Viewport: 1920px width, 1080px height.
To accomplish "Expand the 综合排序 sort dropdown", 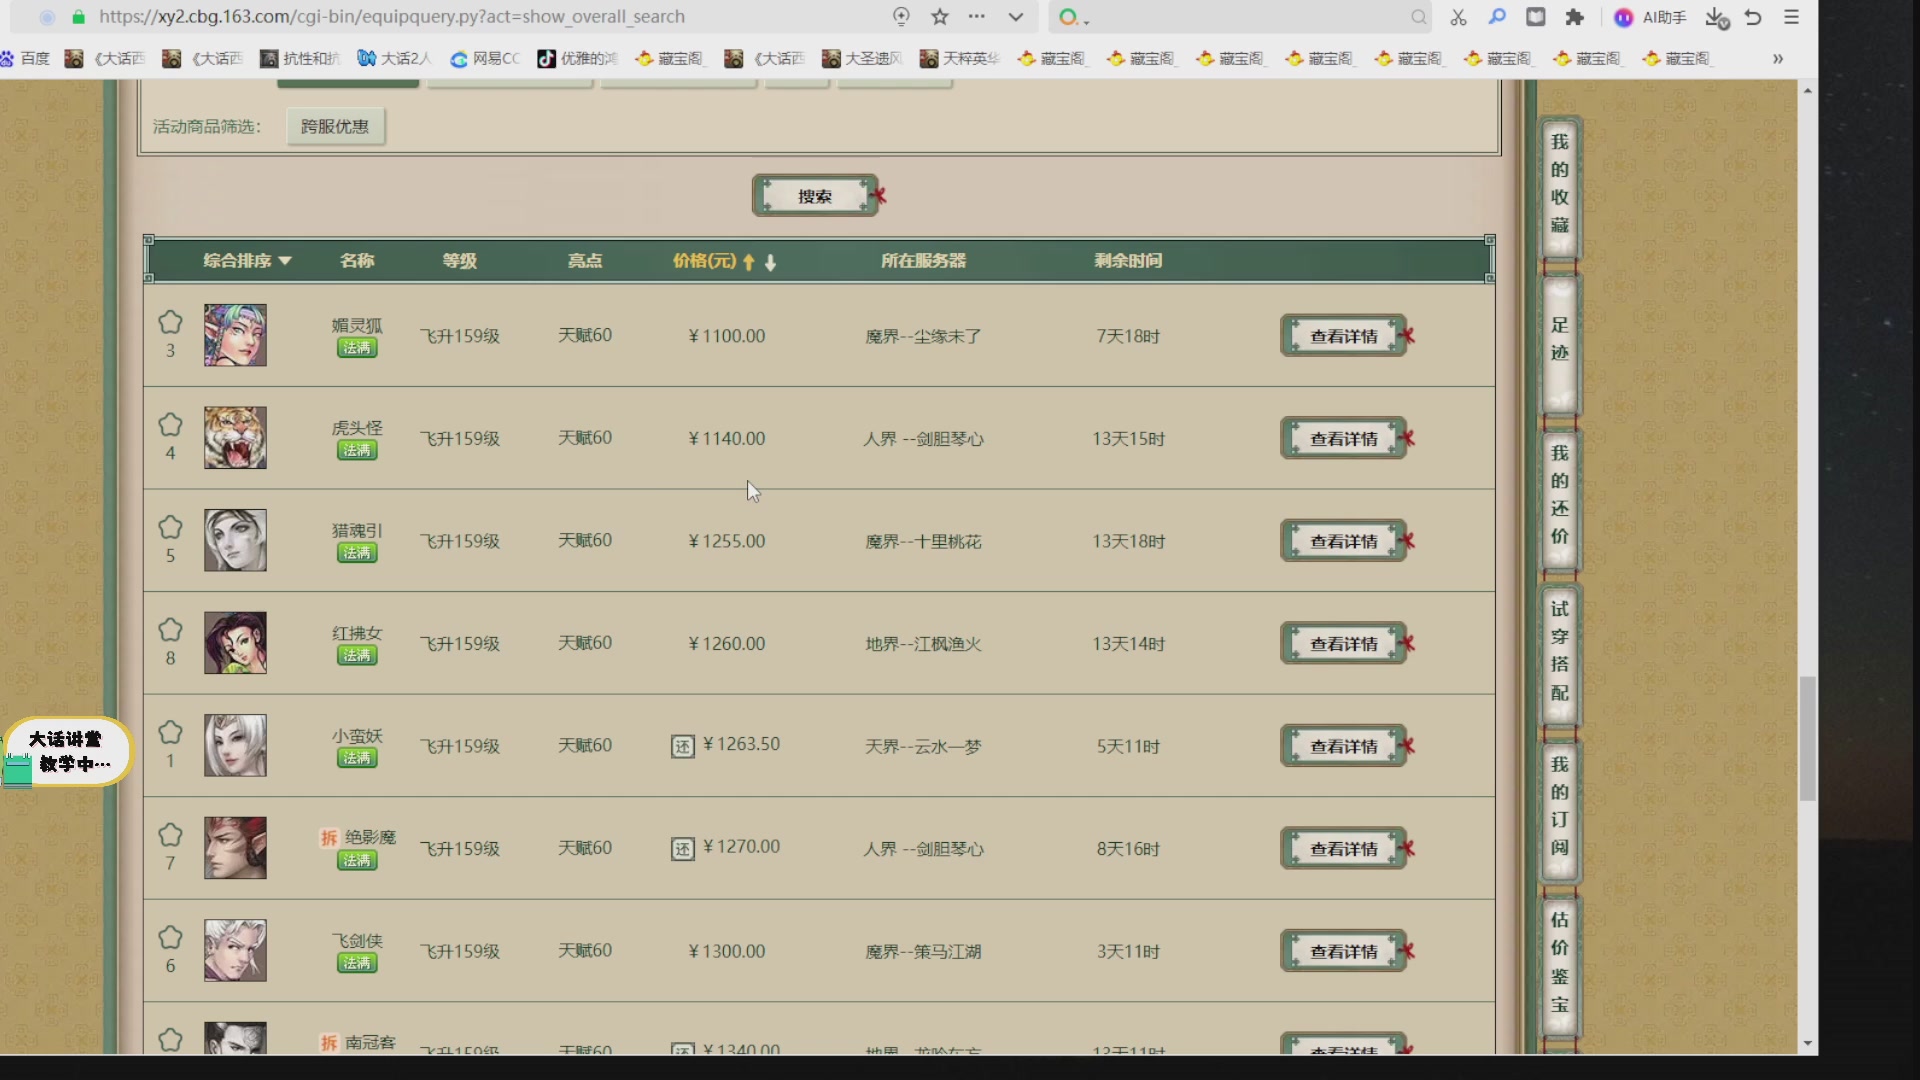I will (247, 261).
